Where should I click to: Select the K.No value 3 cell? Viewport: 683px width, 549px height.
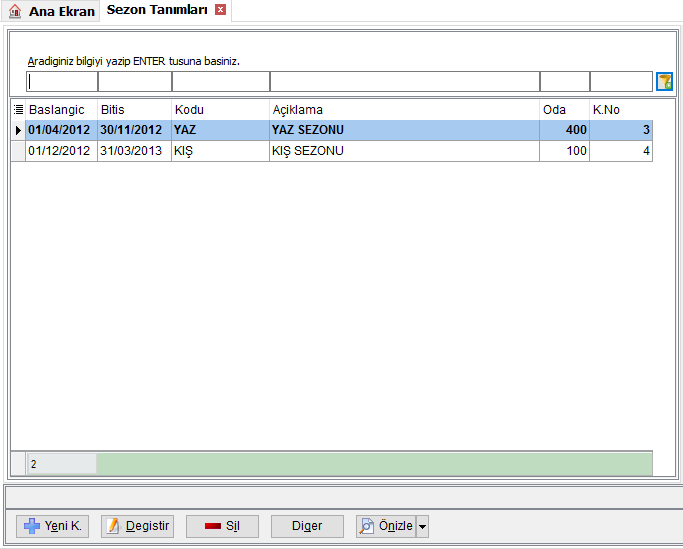click(x=621, y=130)
